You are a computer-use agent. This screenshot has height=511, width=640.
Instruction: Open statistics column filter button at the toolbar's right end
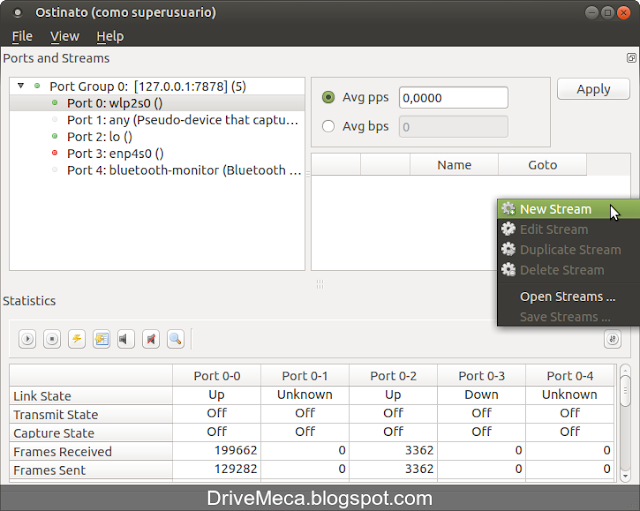click(613, 339)
